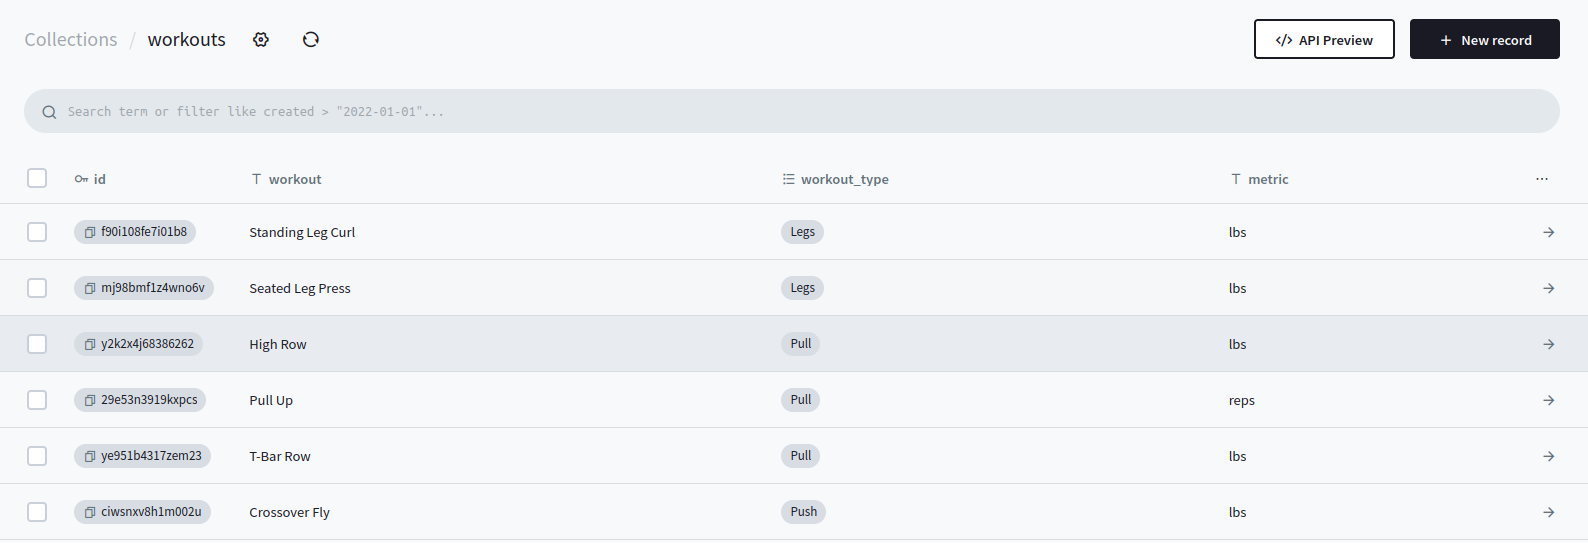
Task: Open T-Bar Row record arrow
Action: coord(1548,456)
